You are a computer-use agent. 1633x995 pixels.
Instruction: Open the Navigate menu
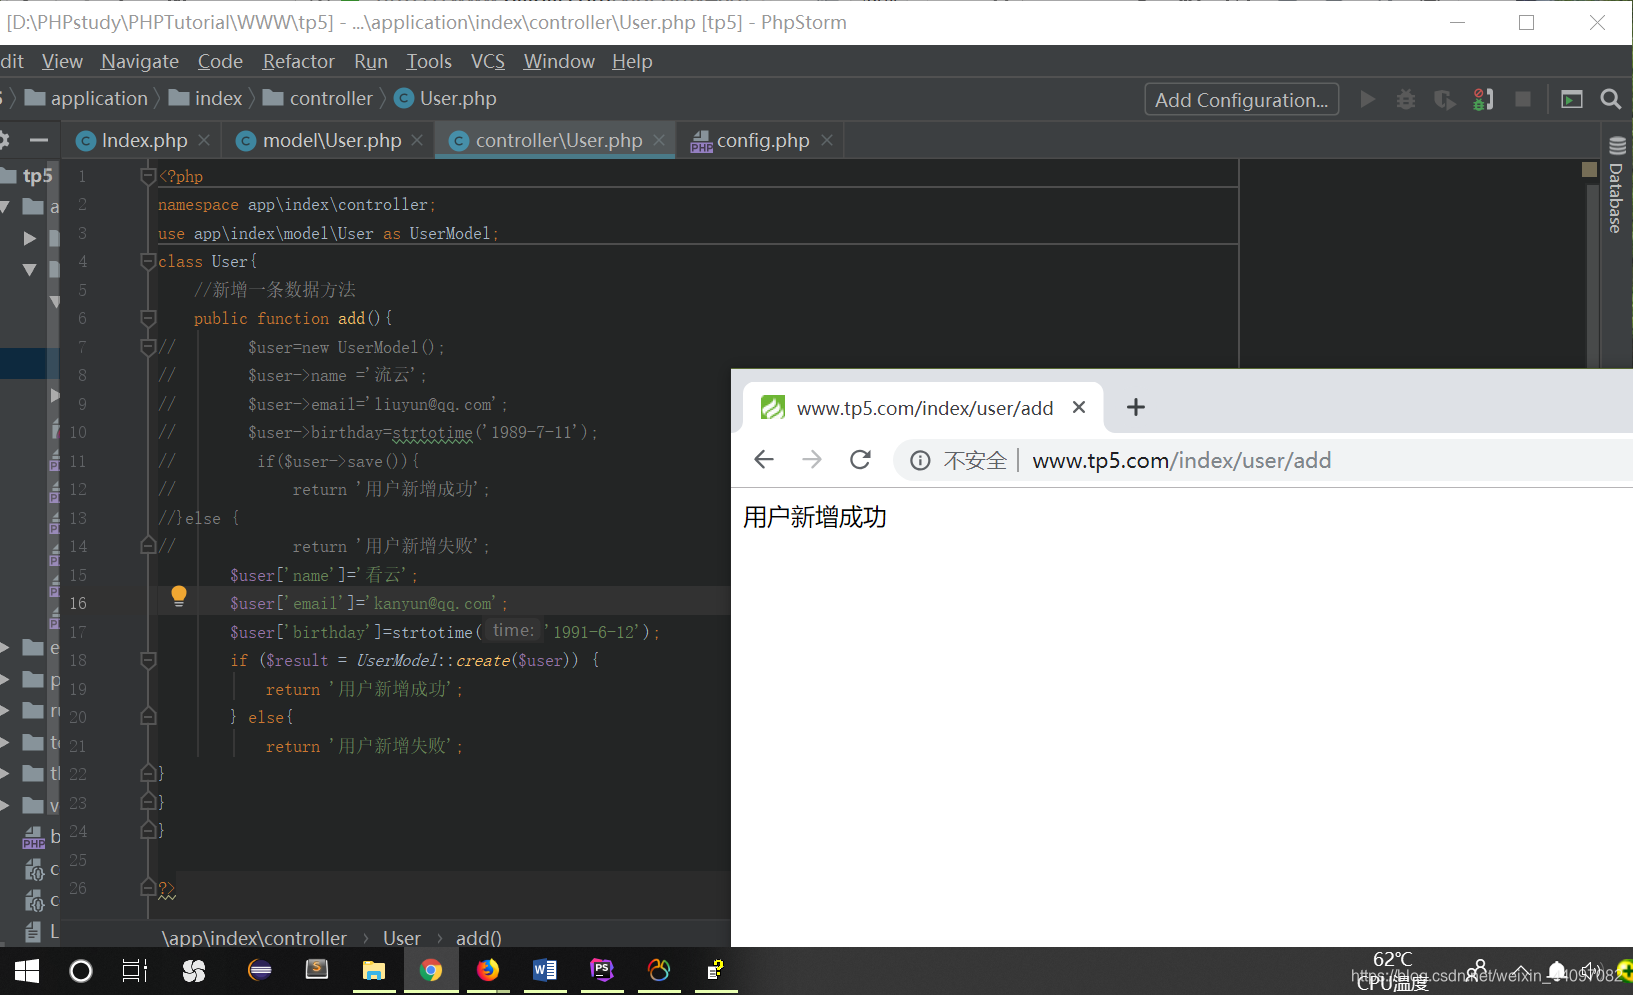click(140, 61)
